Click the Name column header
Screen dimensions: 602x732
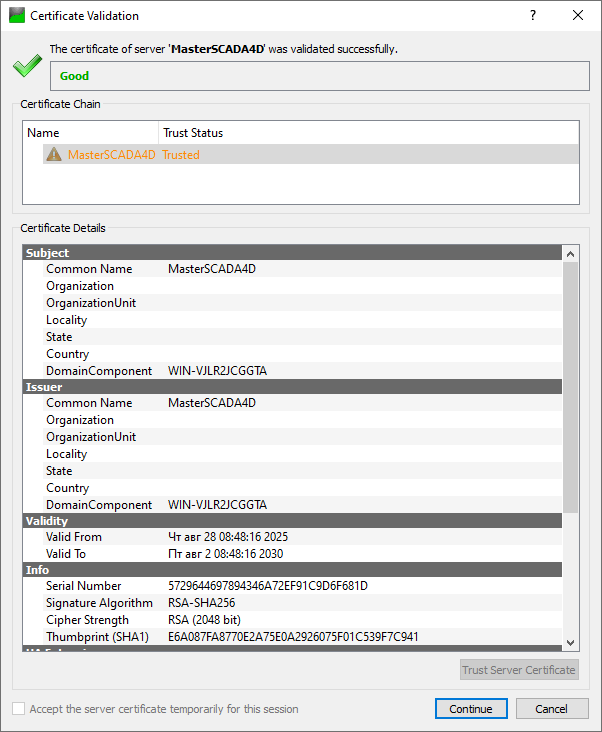(90, 133)
